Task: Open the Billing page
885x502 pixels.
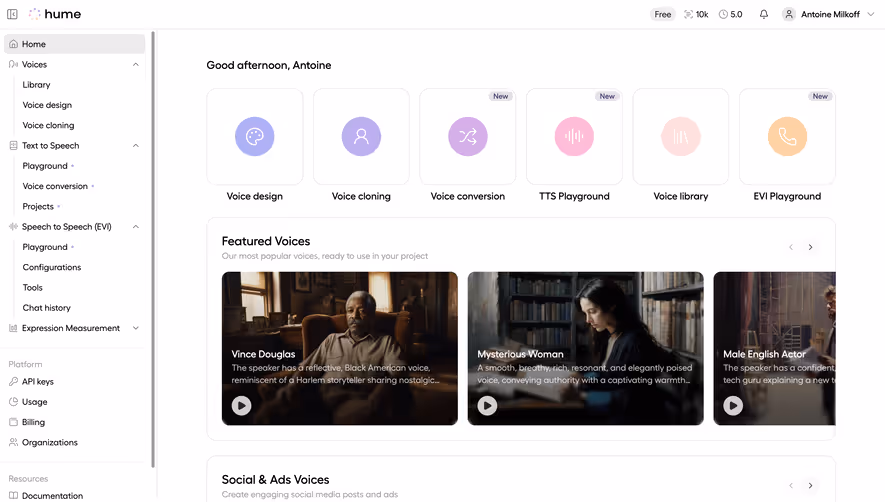Action: coord(33,422)
